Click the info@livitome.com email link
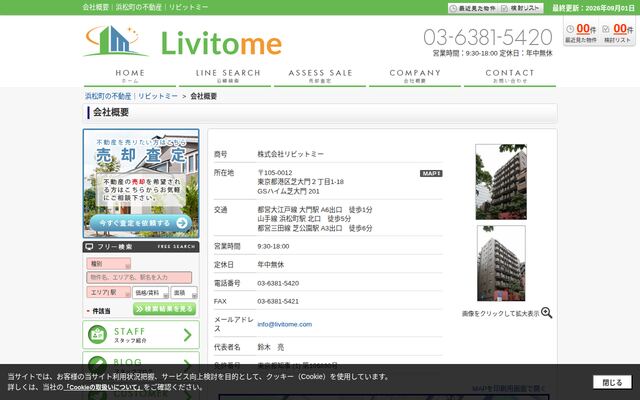Screen dimensions: 640x400 pyautogui.click(x=284, y=324)
